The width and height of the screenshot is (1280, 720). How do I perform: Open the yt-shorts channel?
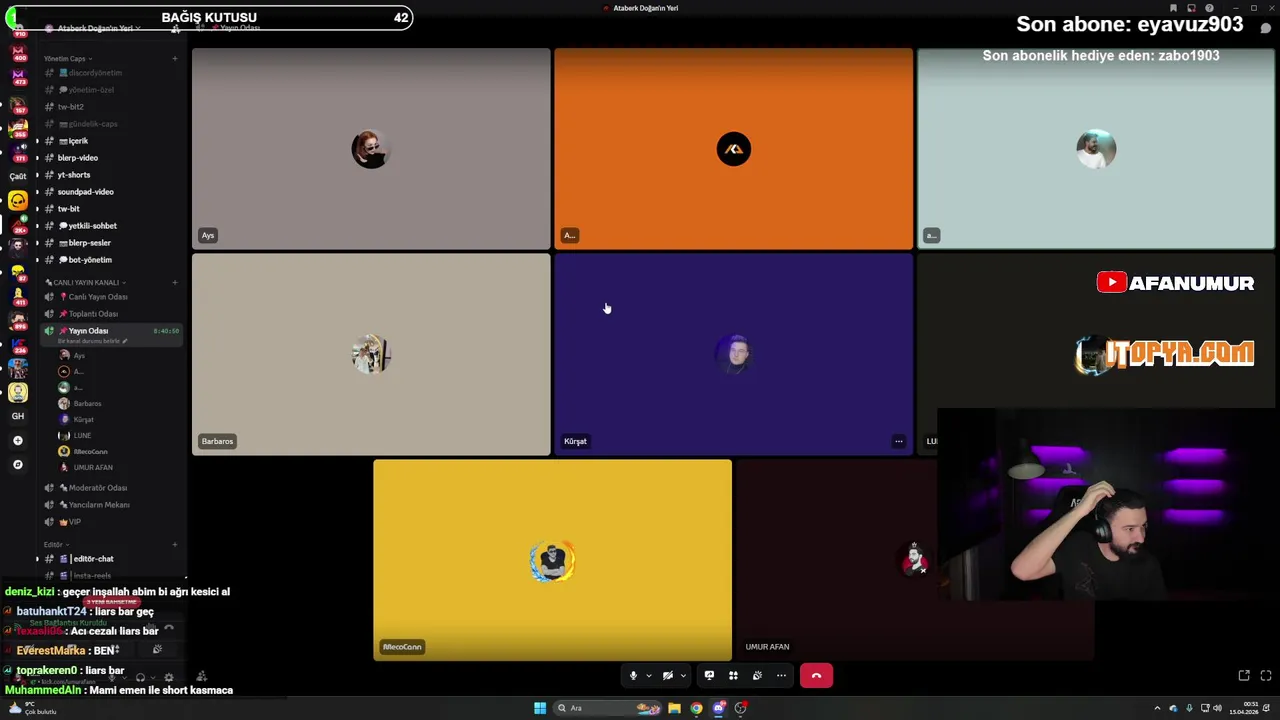110,175
